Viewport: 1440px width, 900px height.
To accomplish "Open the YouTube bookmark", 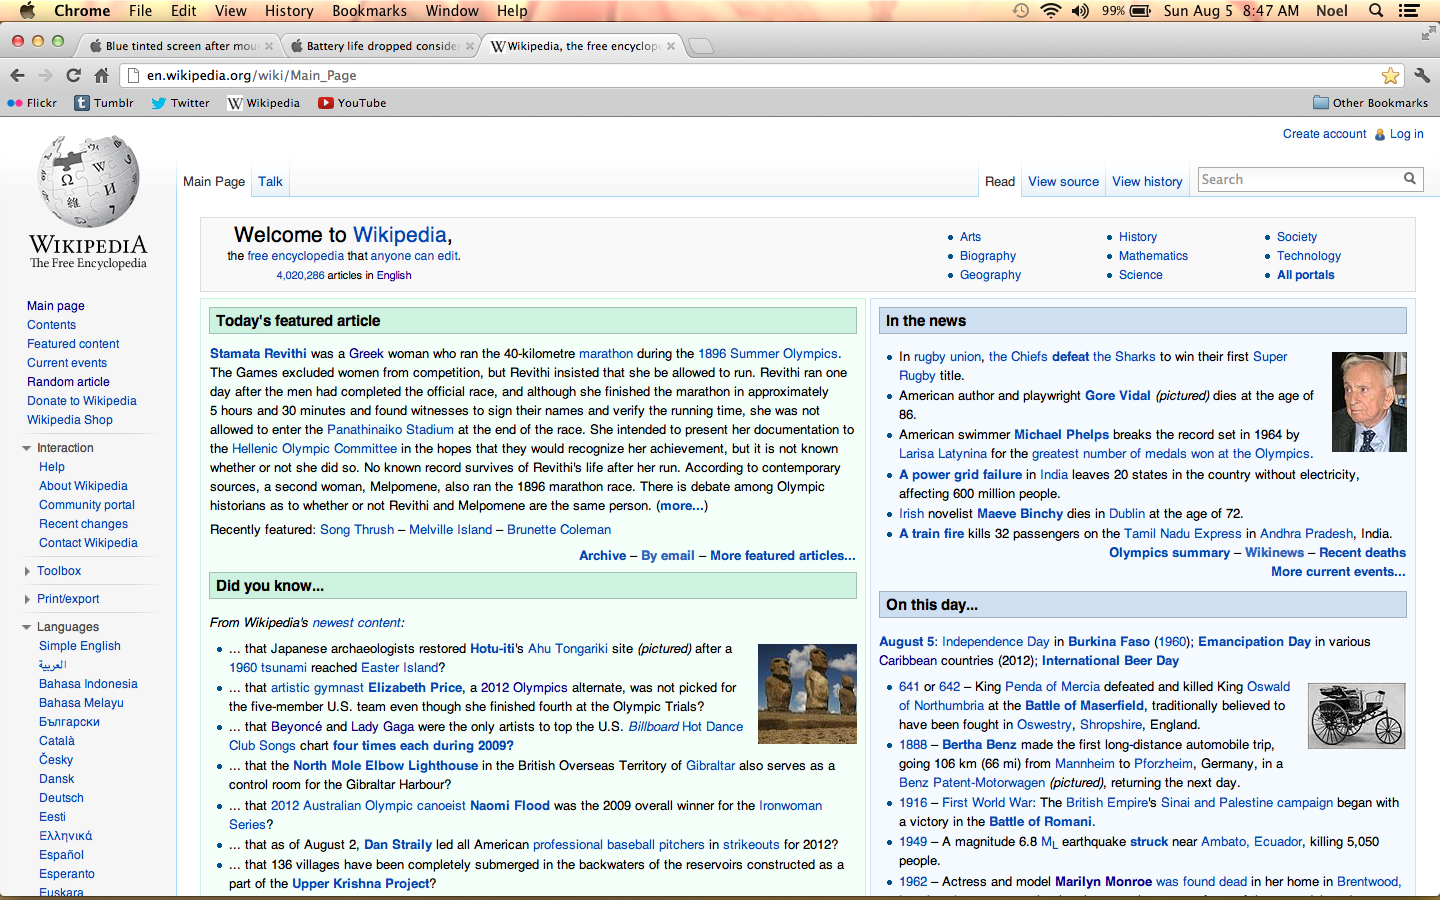I will [352, 103].
